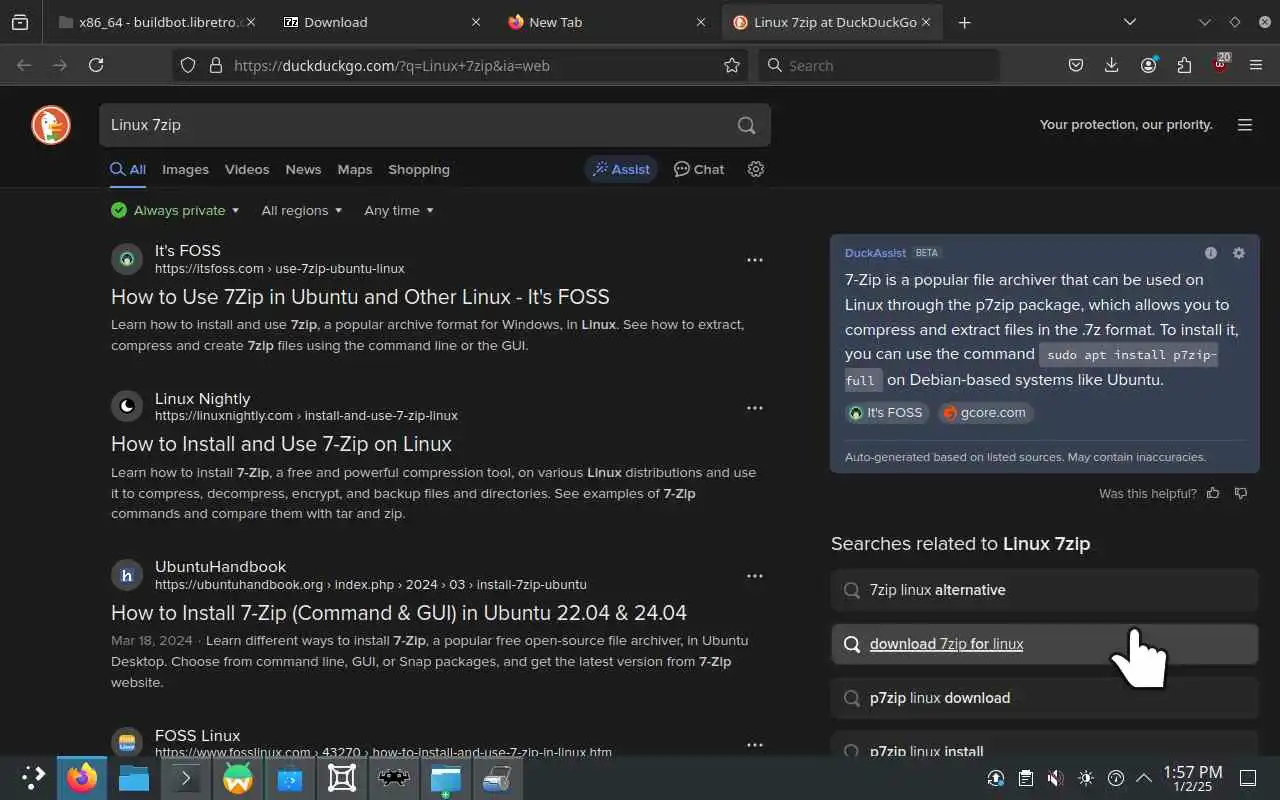Go back to previous page
The image size is (1280, 800).
24,65
